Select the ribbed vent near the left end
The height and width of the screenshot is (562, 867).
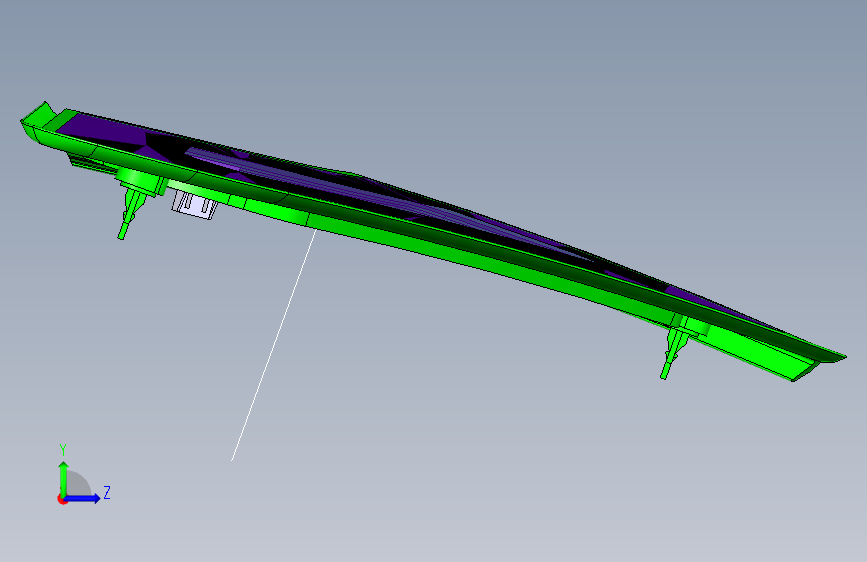(x=87, y=162)
